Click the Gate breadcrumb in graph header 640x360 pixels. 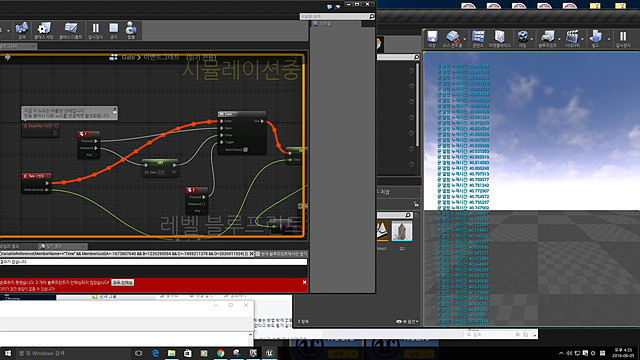pyautogui.click(x=128, y=58)
